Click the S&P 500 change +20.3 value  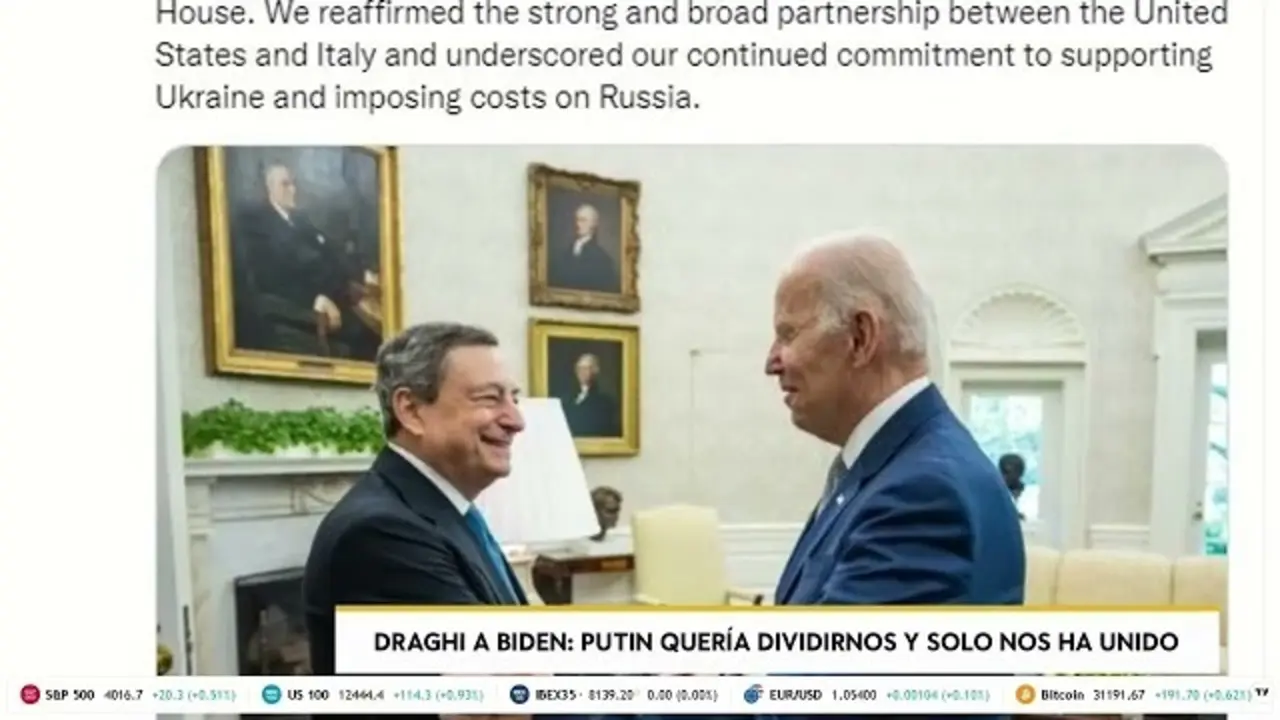click(169, 694)
